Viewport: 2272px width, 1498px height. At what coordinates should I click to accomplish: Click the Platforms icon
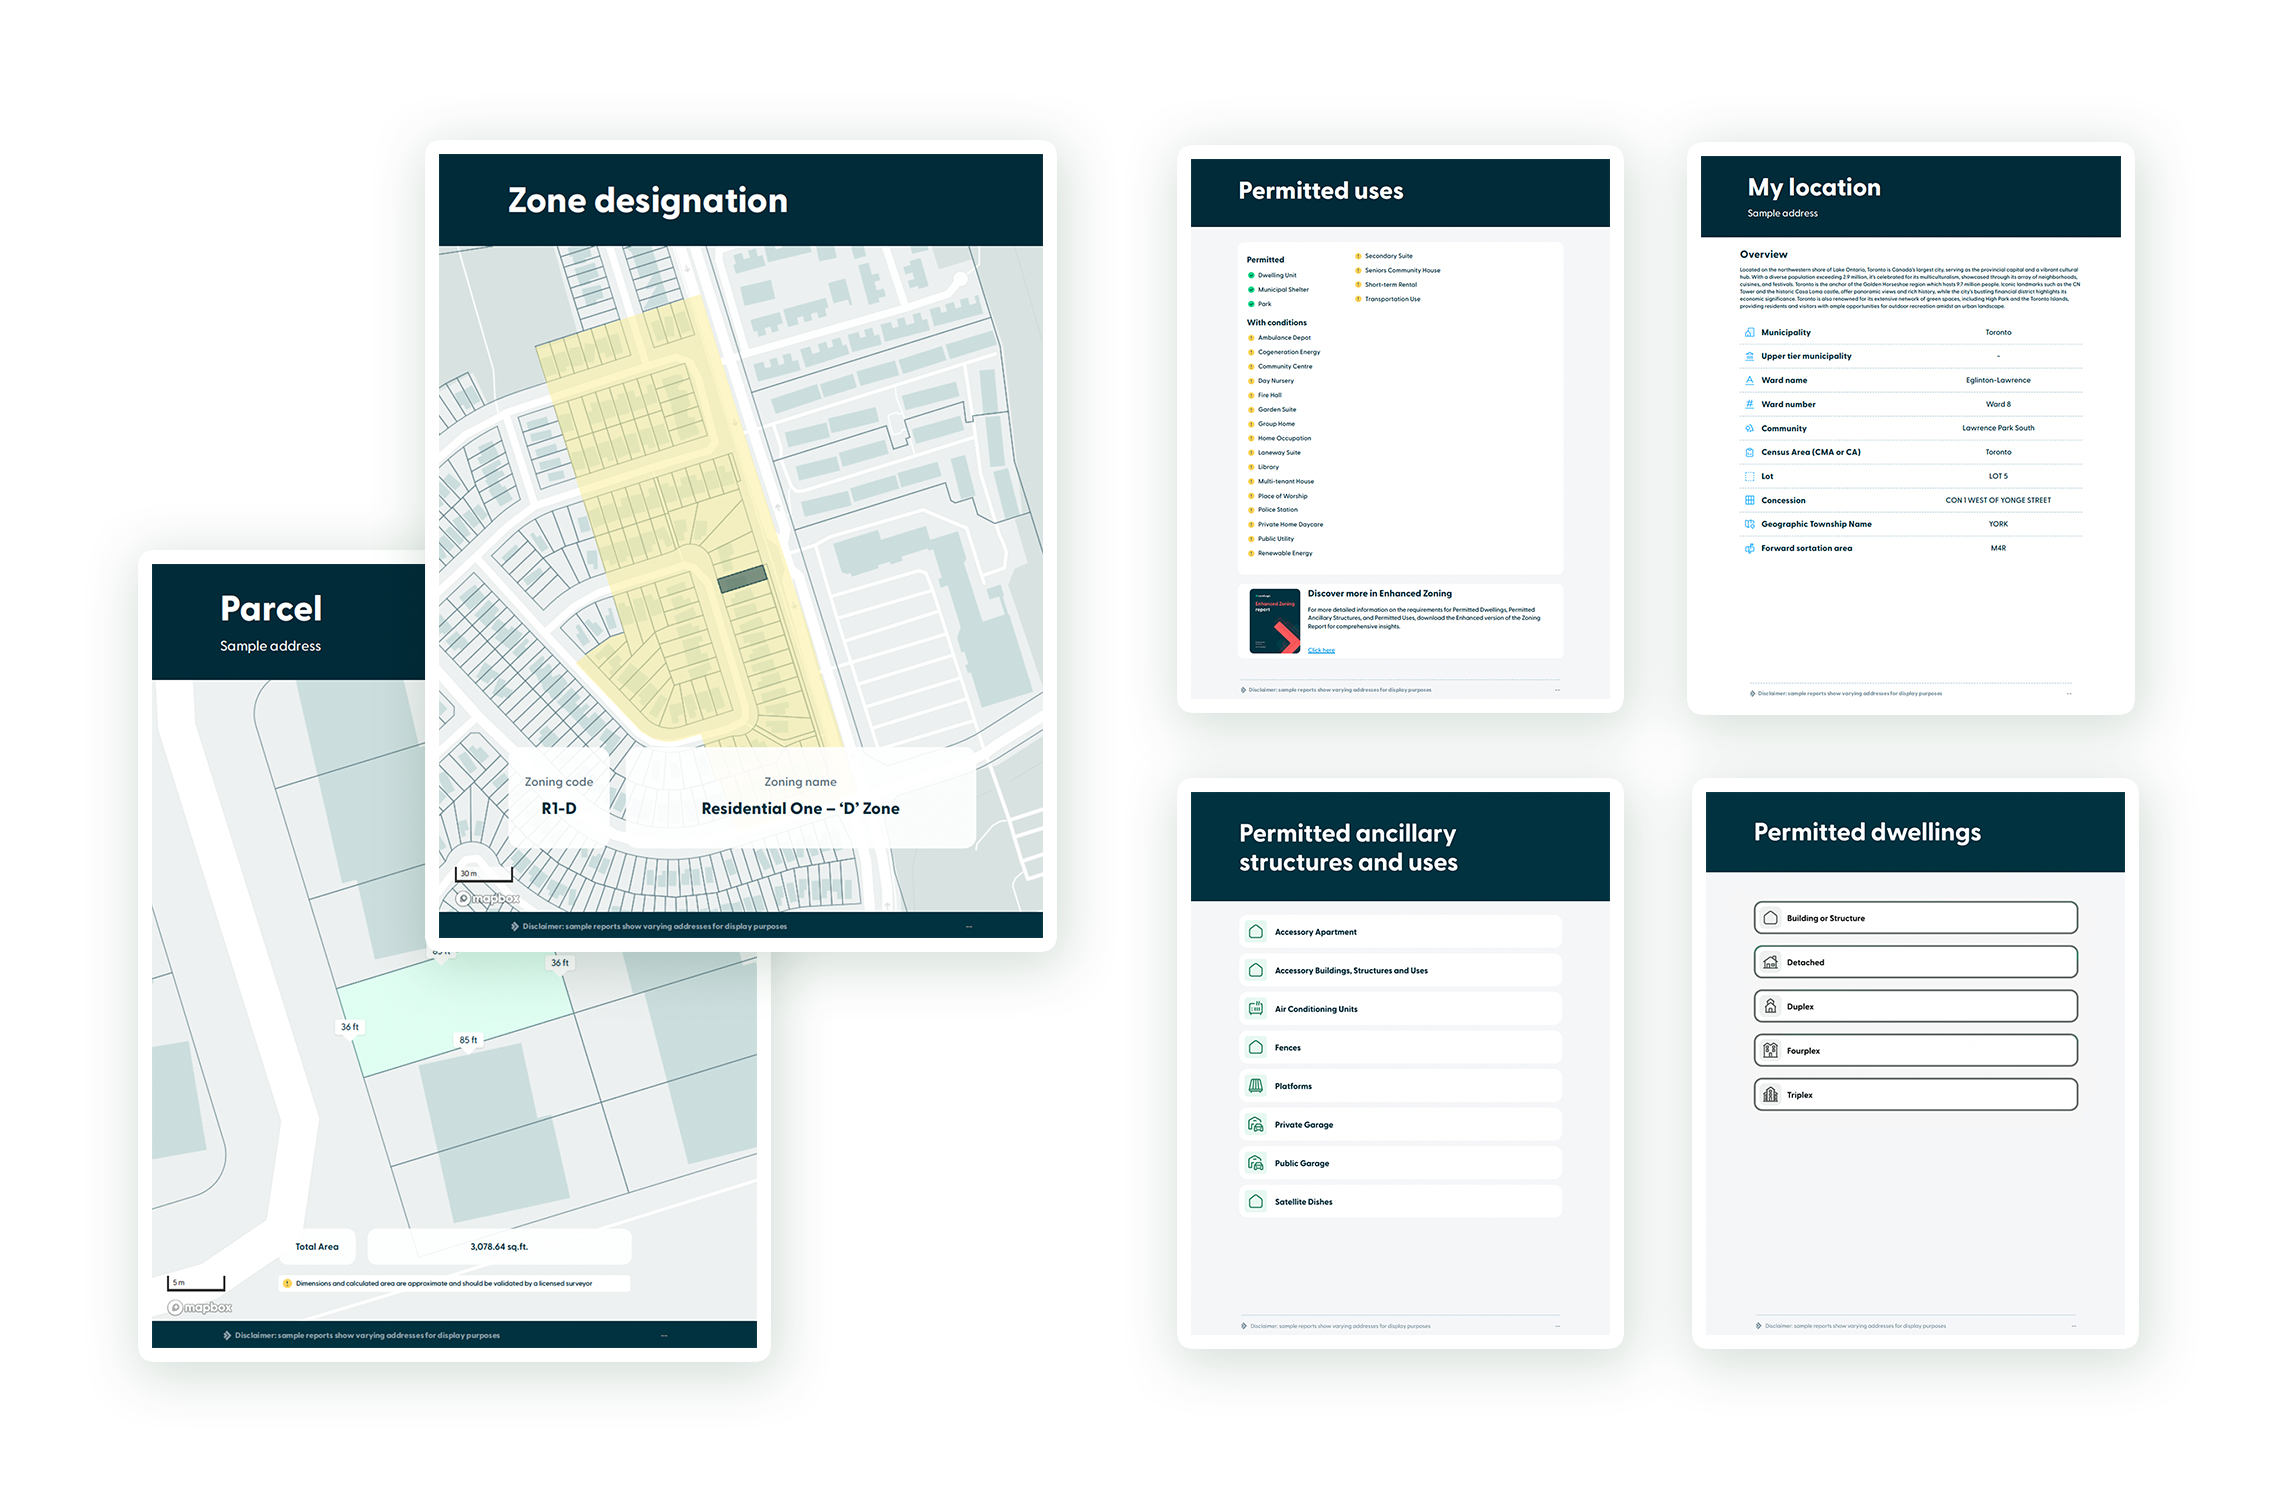[x=1255, y=1086]
